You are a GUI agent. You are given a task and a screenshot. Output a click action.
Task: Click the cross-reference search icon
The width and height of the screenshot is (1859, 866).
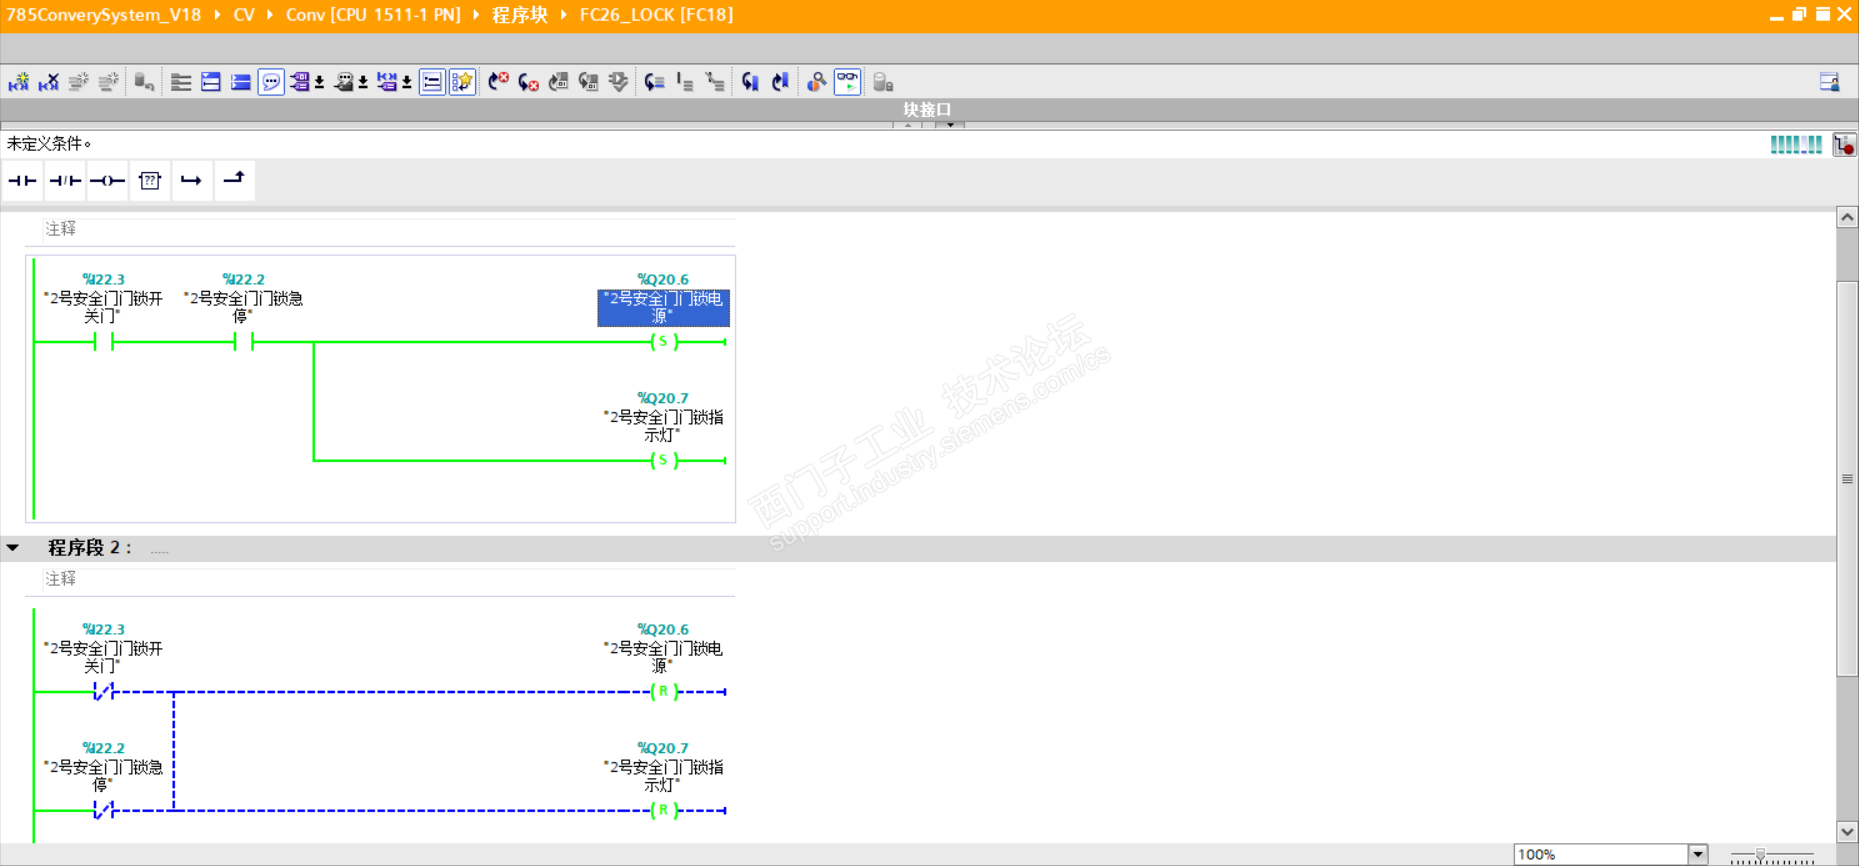pyautogui.click(x=816, y=82)
